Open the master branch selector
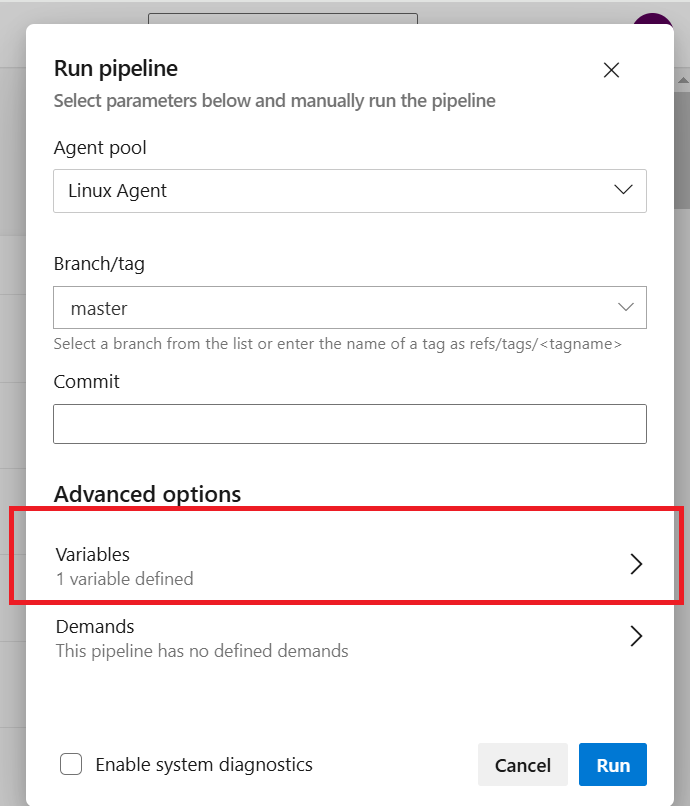 click(350, 307)
